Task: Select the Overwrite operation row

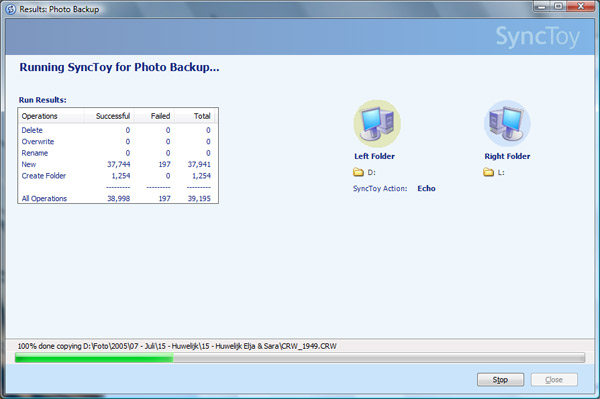Action: click(x=116, y=142)
